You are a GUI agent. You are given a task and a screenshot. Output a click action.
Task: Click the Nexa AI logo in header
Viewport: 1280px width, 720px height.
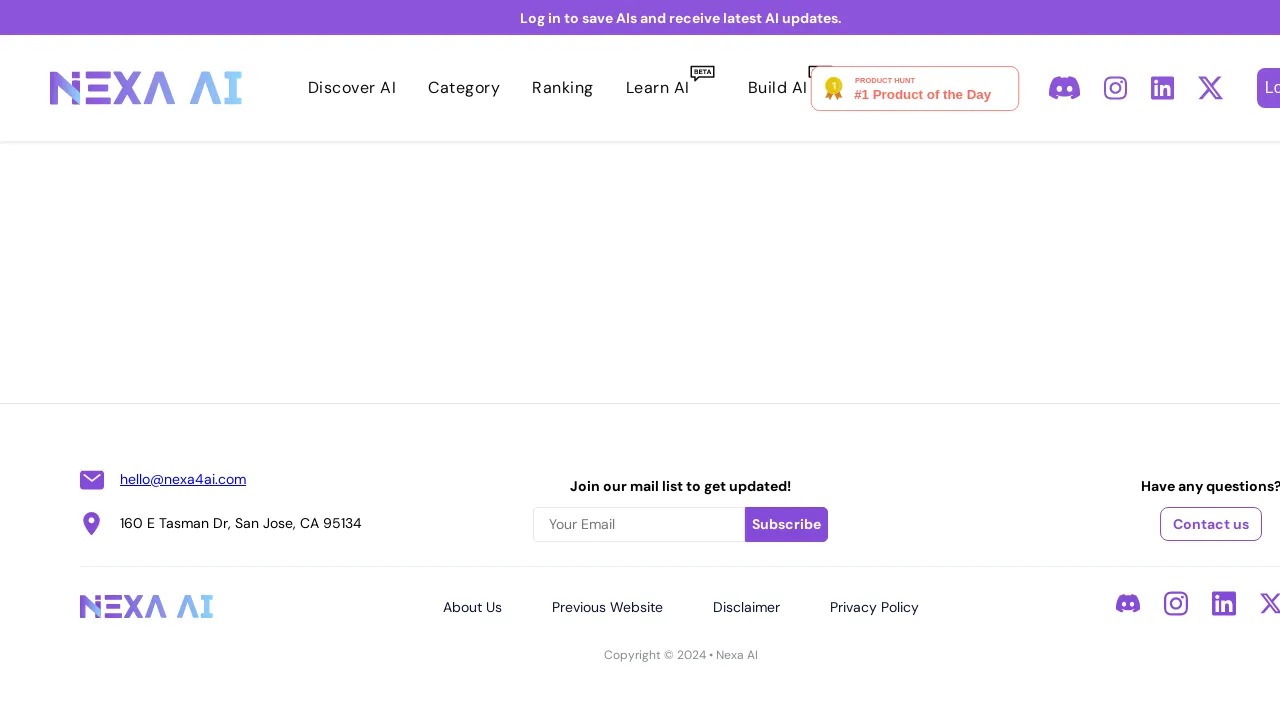click(x=146, y=88)
